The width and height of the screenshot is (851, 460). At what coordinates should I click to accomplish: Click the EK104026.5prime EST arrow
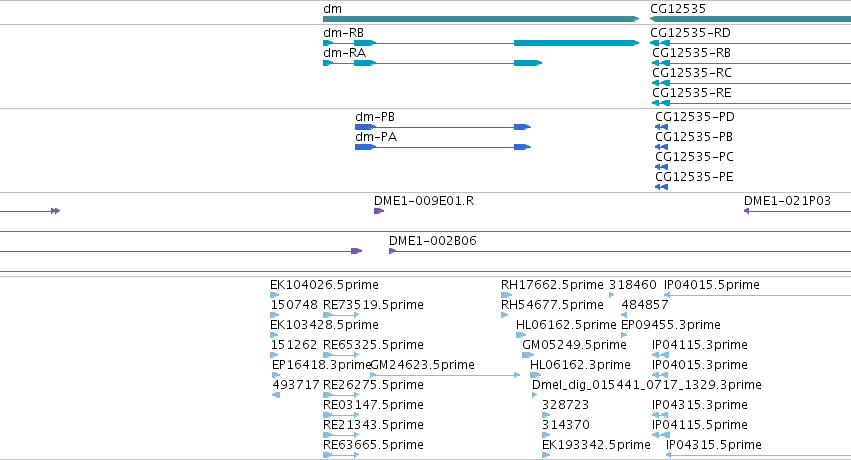coord(274,295)
